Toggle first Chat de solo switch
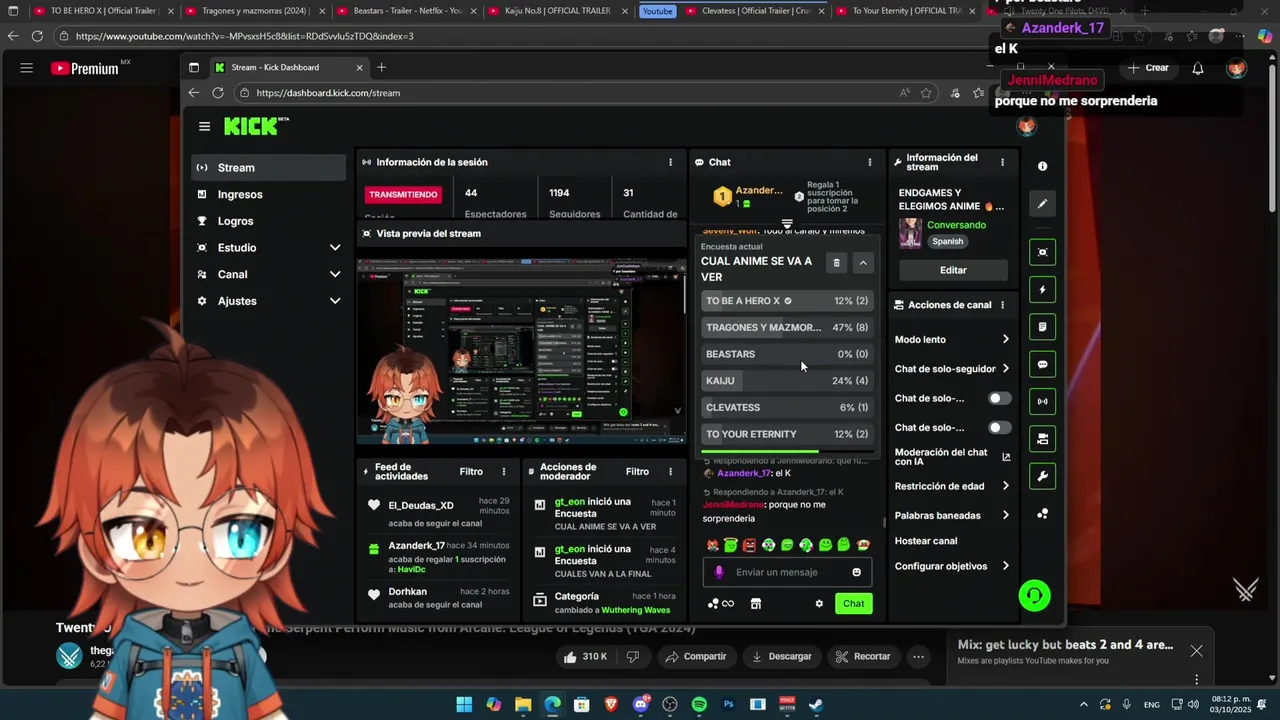The width and height of the screenshot is (1280, 720). [x=999, y=398]
